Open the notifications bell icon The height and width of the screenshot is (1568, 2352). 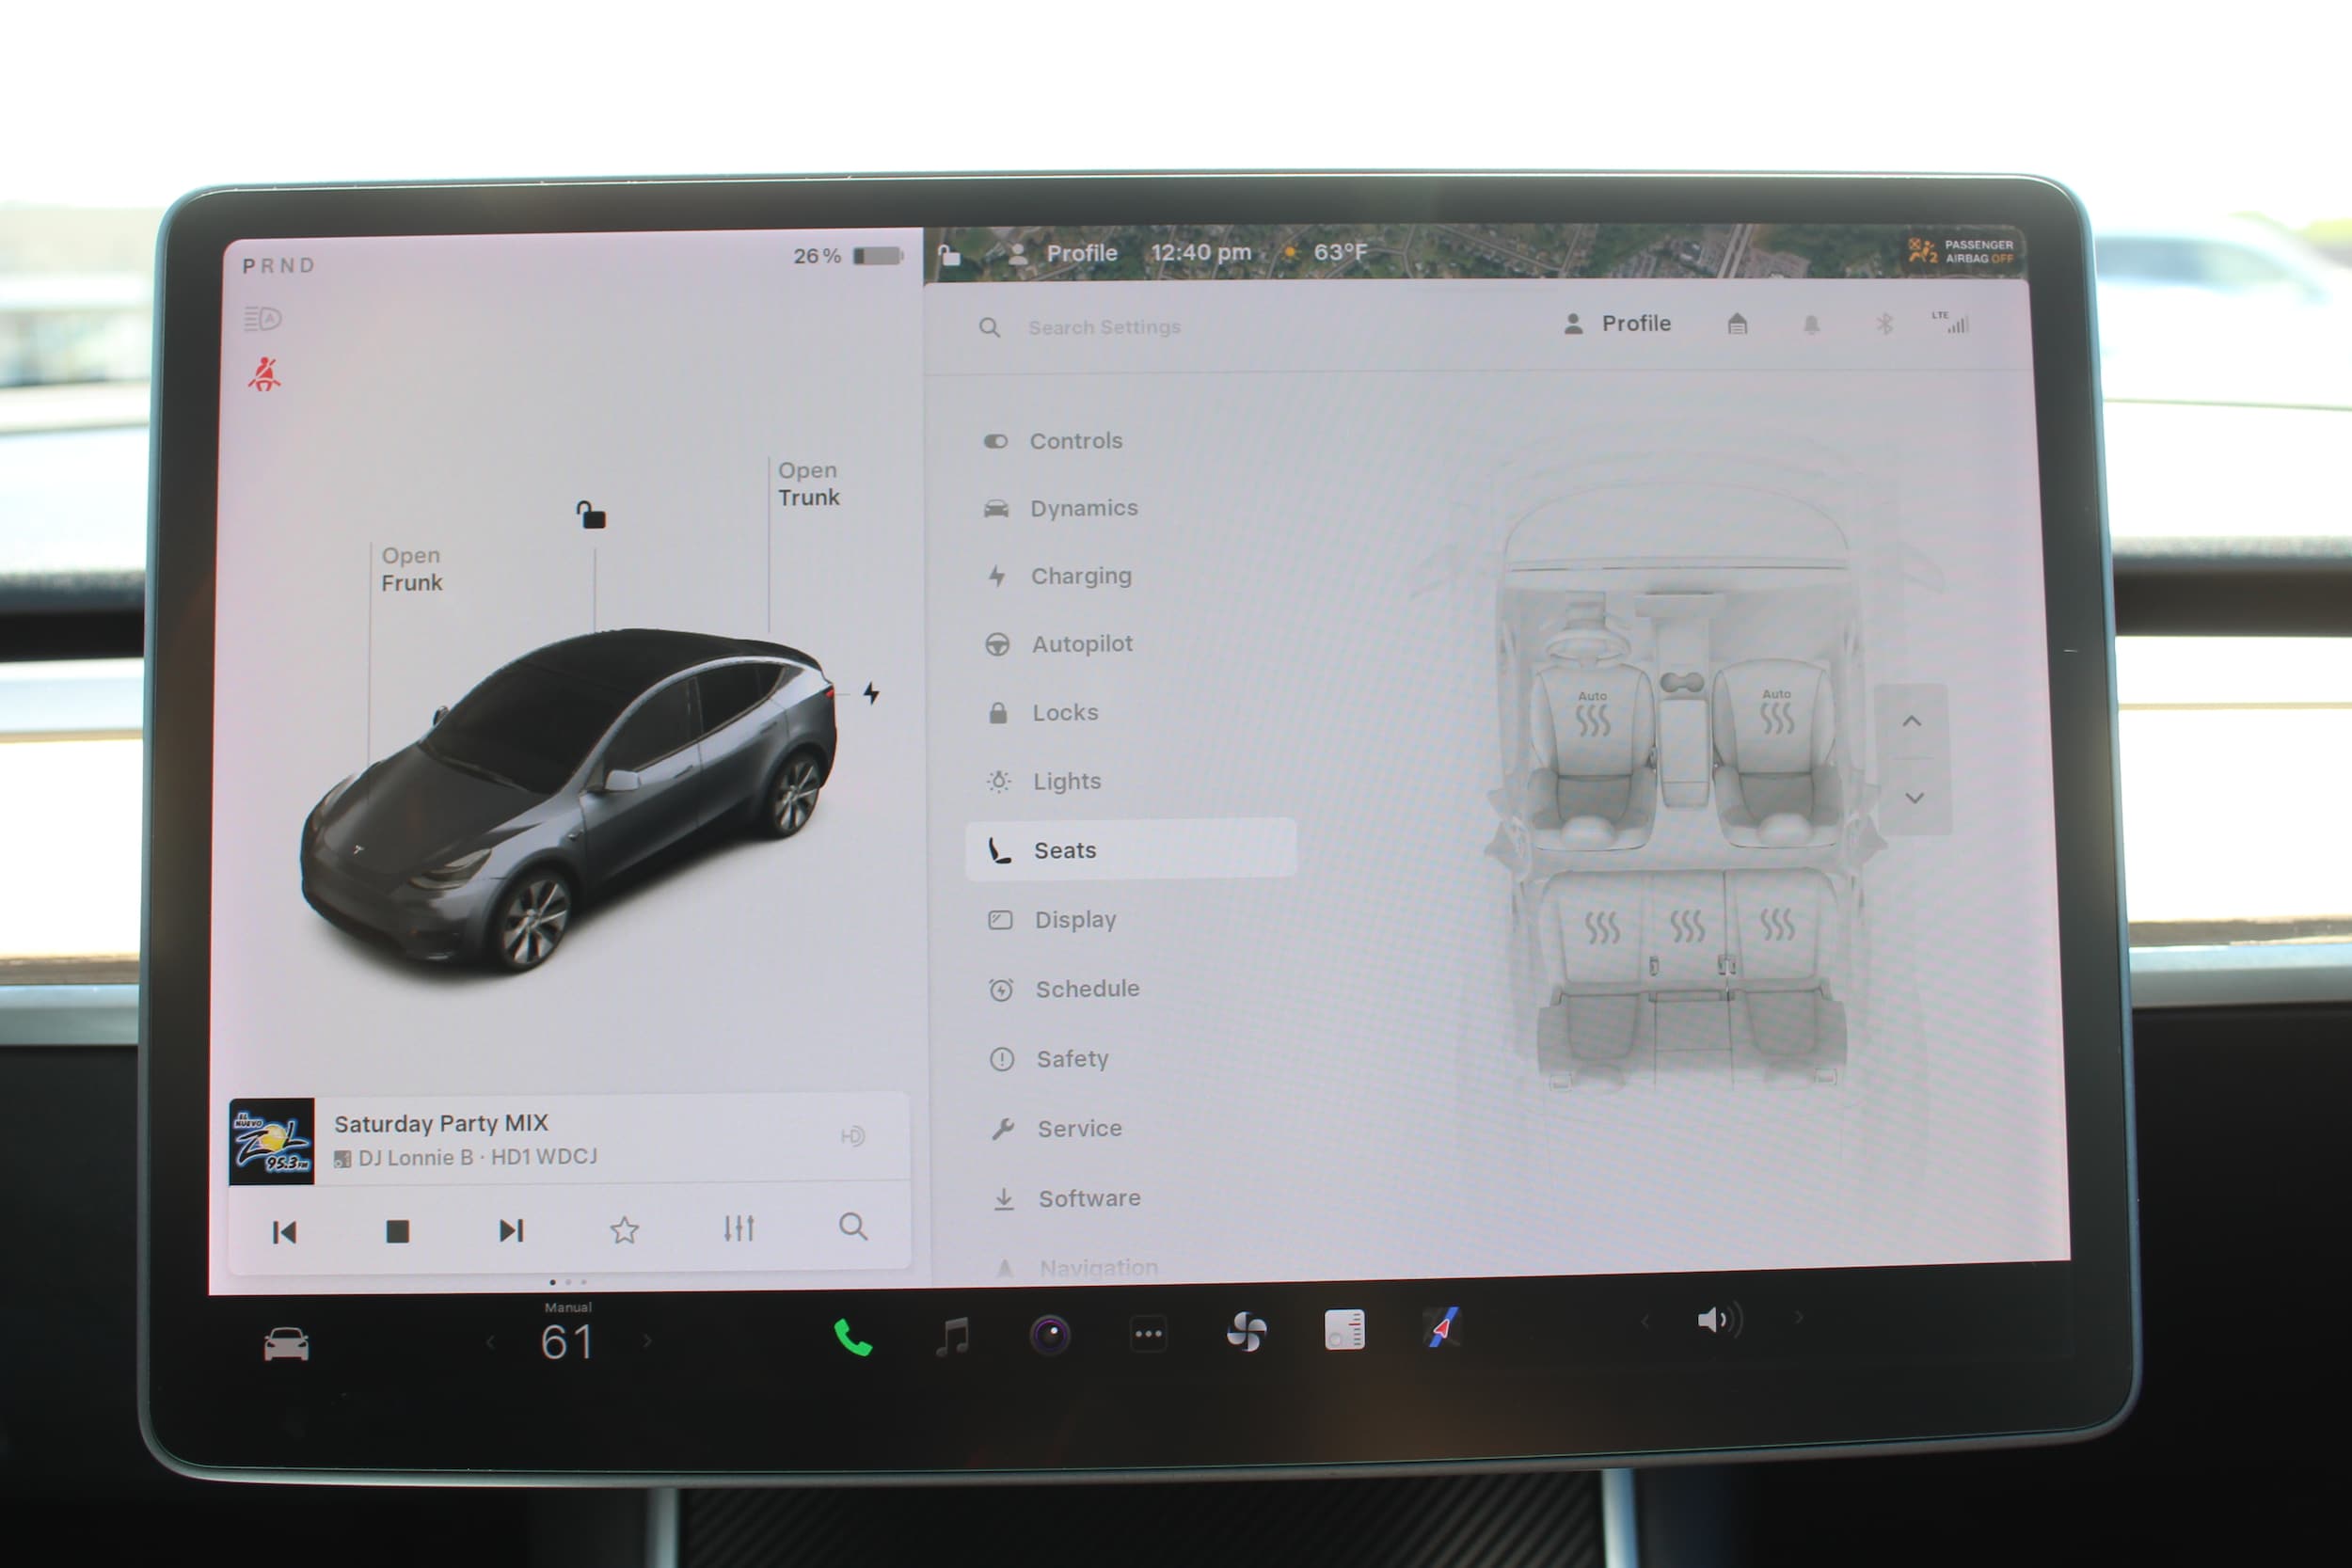click(1811, 324)
